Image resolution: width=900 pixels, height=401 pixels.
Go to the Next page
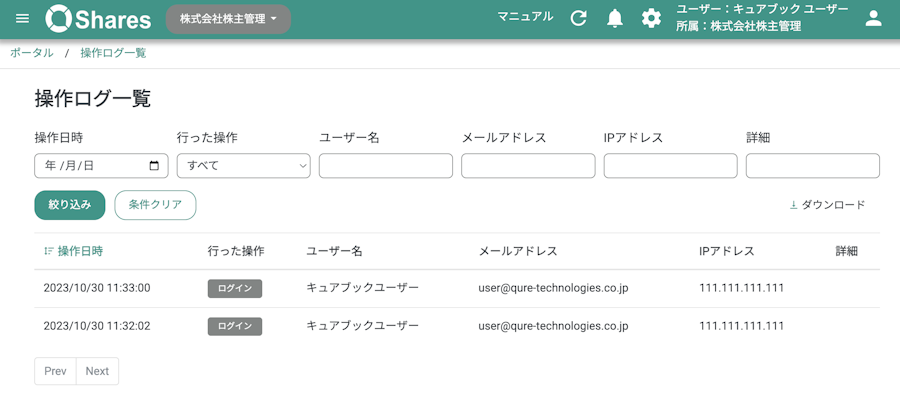[98, 371]
